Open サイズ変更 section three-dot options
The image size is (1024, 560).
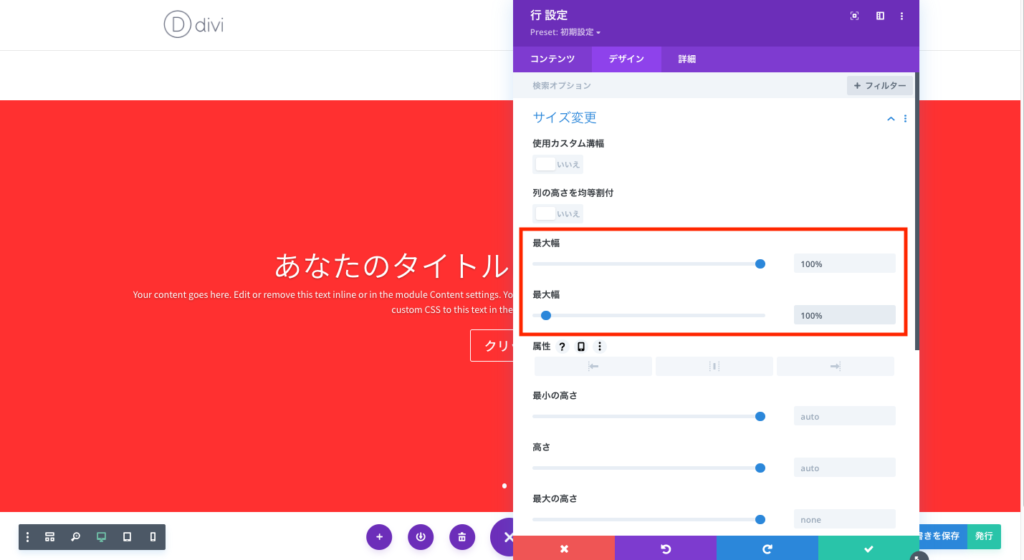coord(905,119)
